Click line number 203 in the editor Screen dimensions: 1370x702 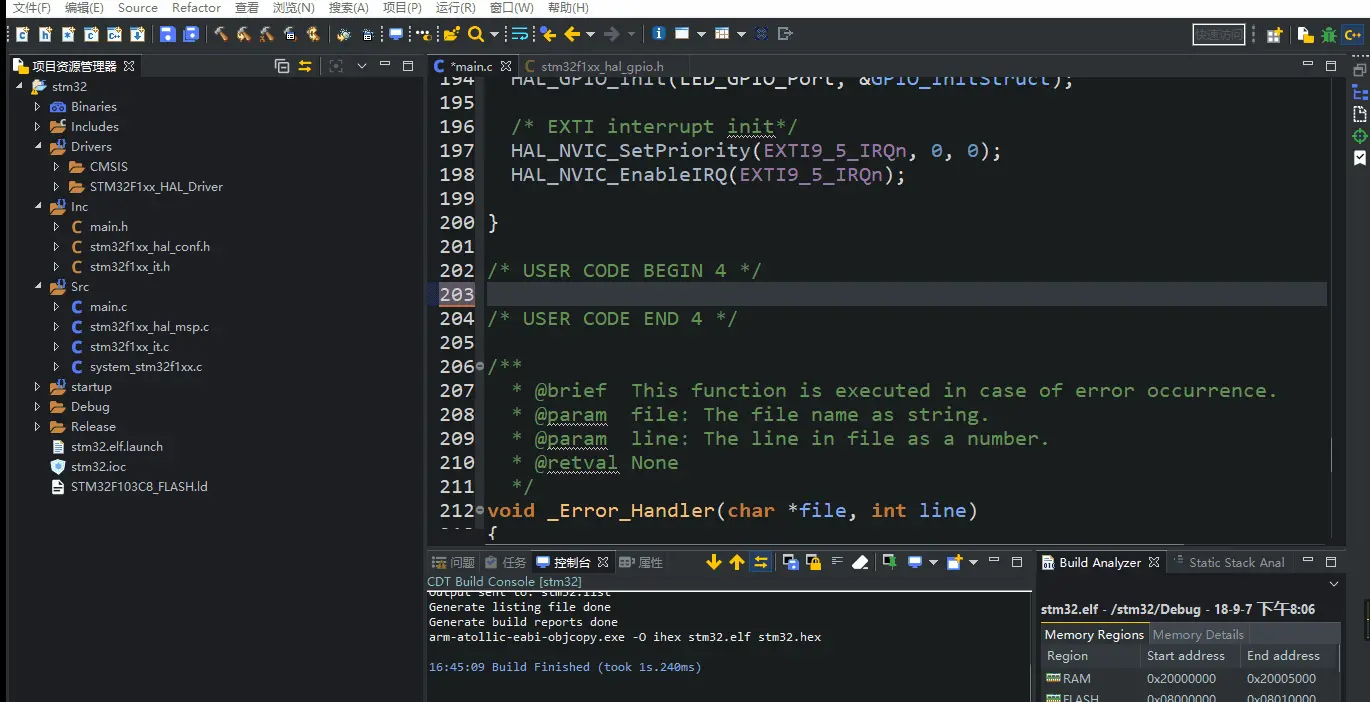pos(457,294)
